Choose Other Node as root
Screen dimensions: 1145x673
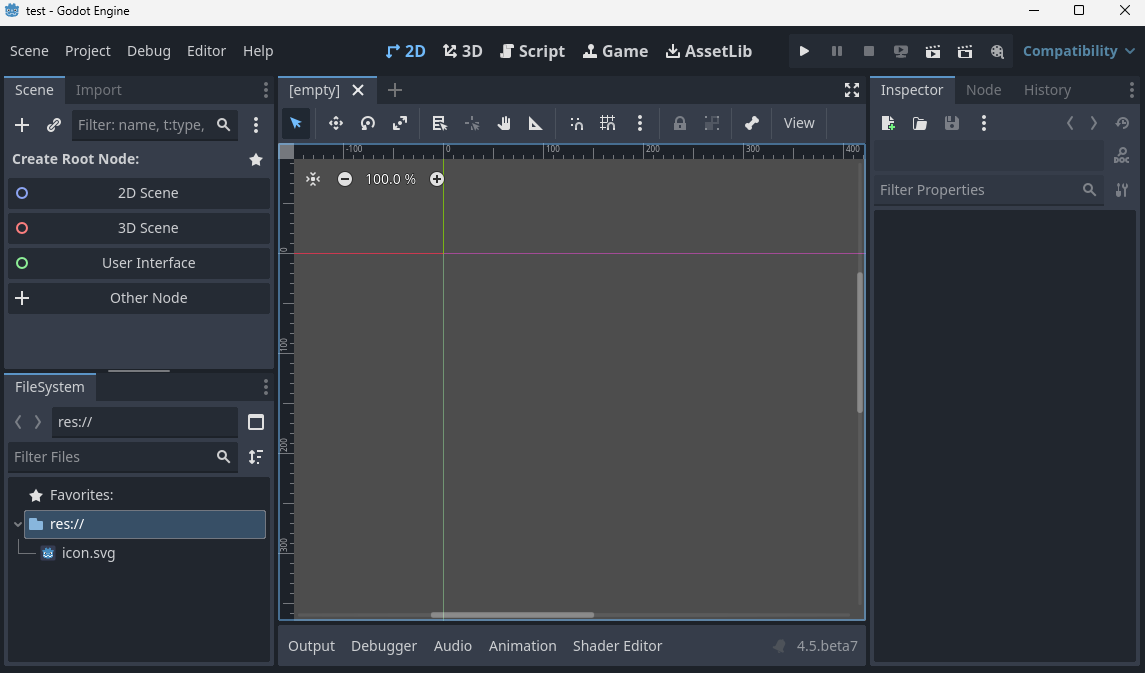[139, 299]
